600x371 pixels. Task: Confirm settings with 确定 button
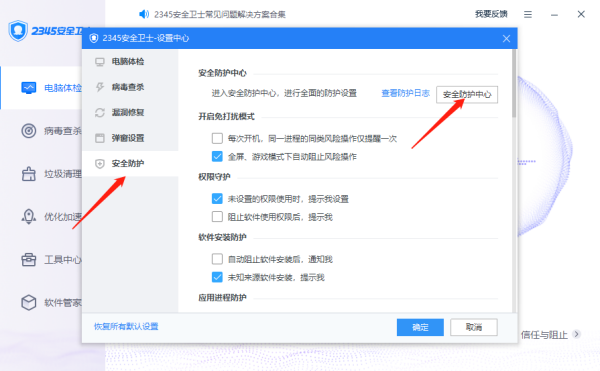pos(420,327)
